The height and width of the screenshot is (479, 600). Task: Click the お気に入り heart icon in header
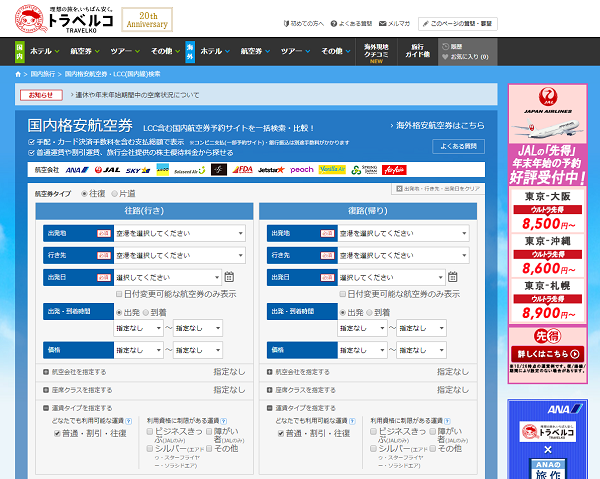click(x=445, y=57)
